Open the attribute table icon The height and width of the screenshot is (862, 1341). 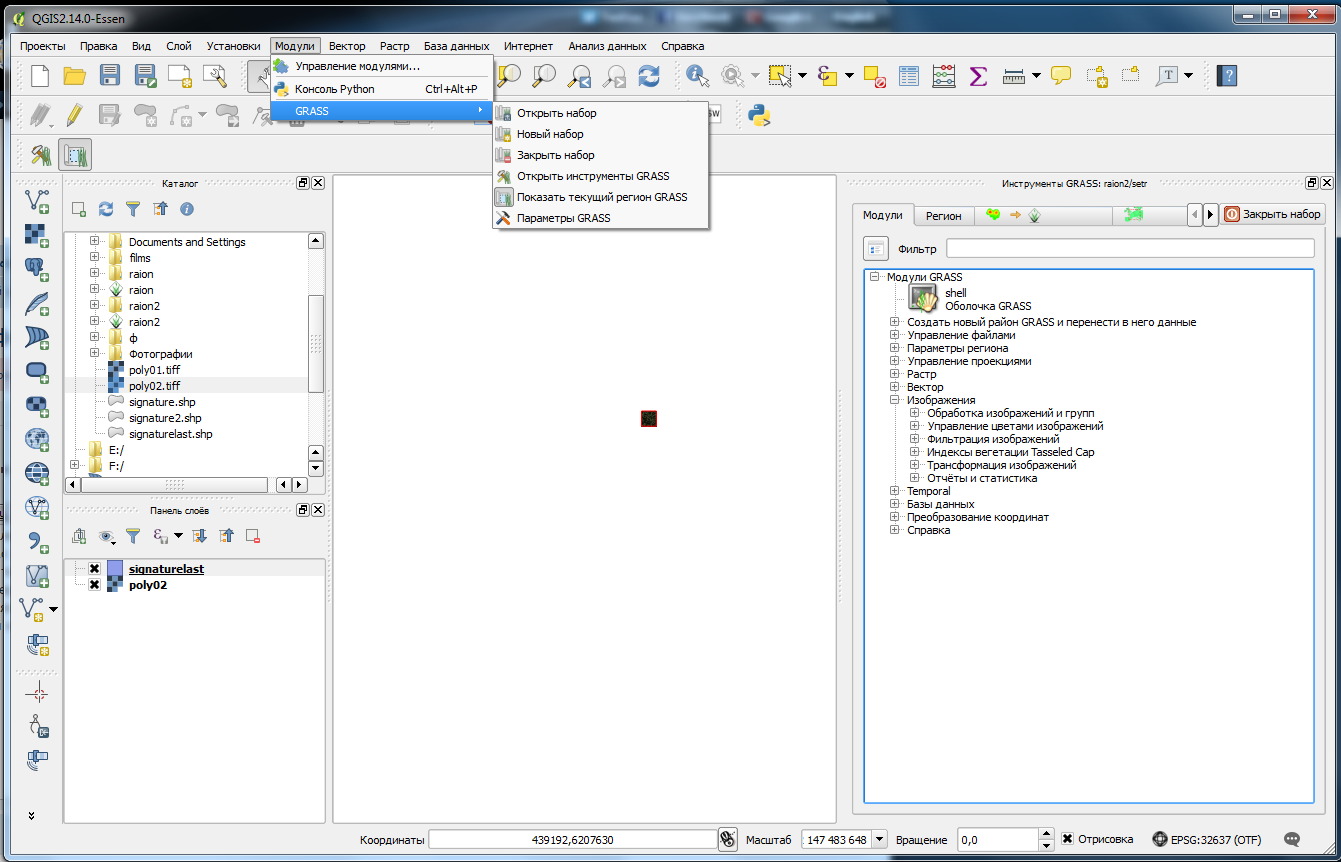point(909,76)
